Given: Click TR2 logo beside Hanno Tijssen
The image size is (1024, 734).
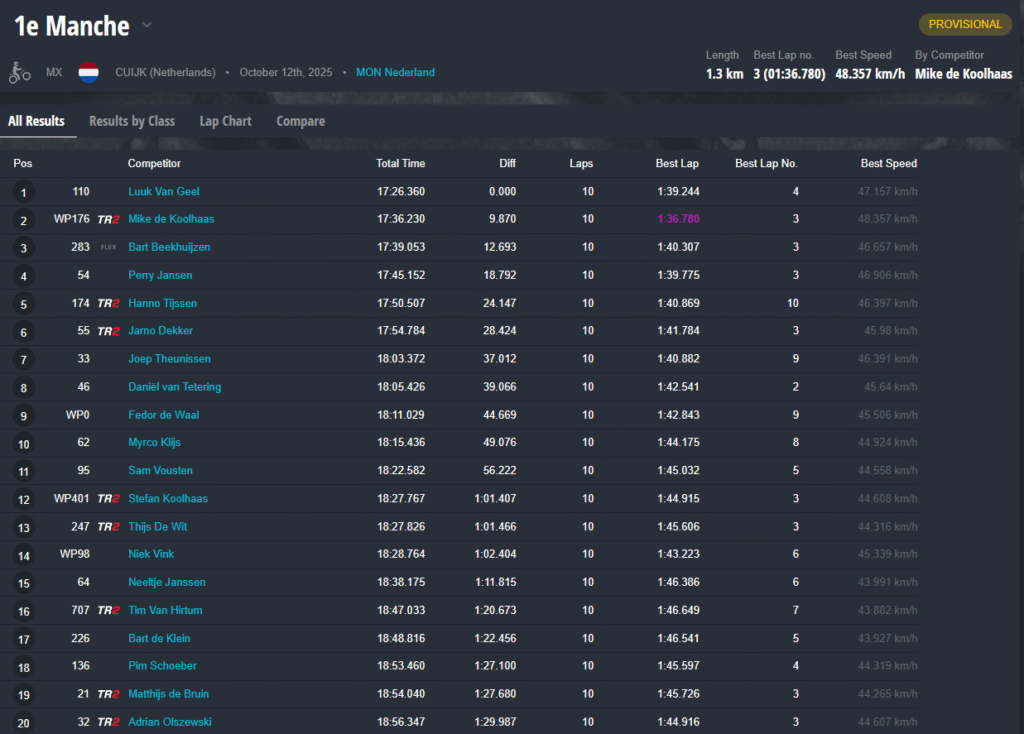Looking at the screenshot, I should click(x=108, y=303).
